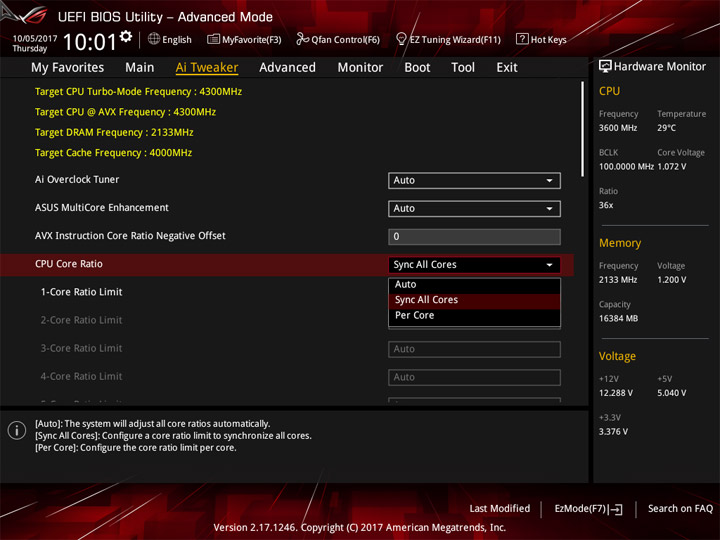Screen dimensions: 720x540
Task: Click 4-Core Ratio Limit Auto field
Action: (x=474, y=377)
